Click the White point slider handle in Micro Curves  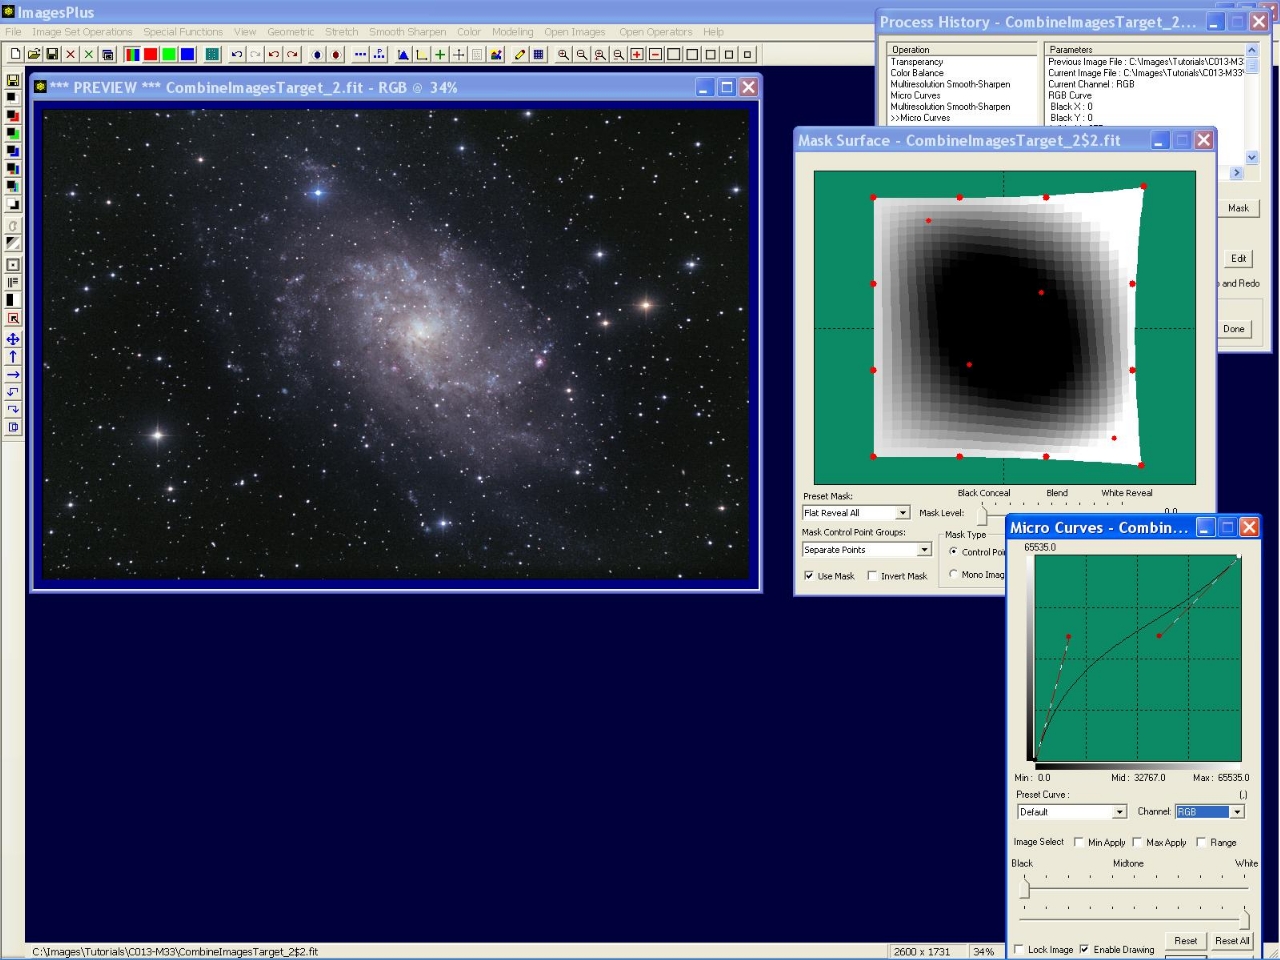point(1244,918)
